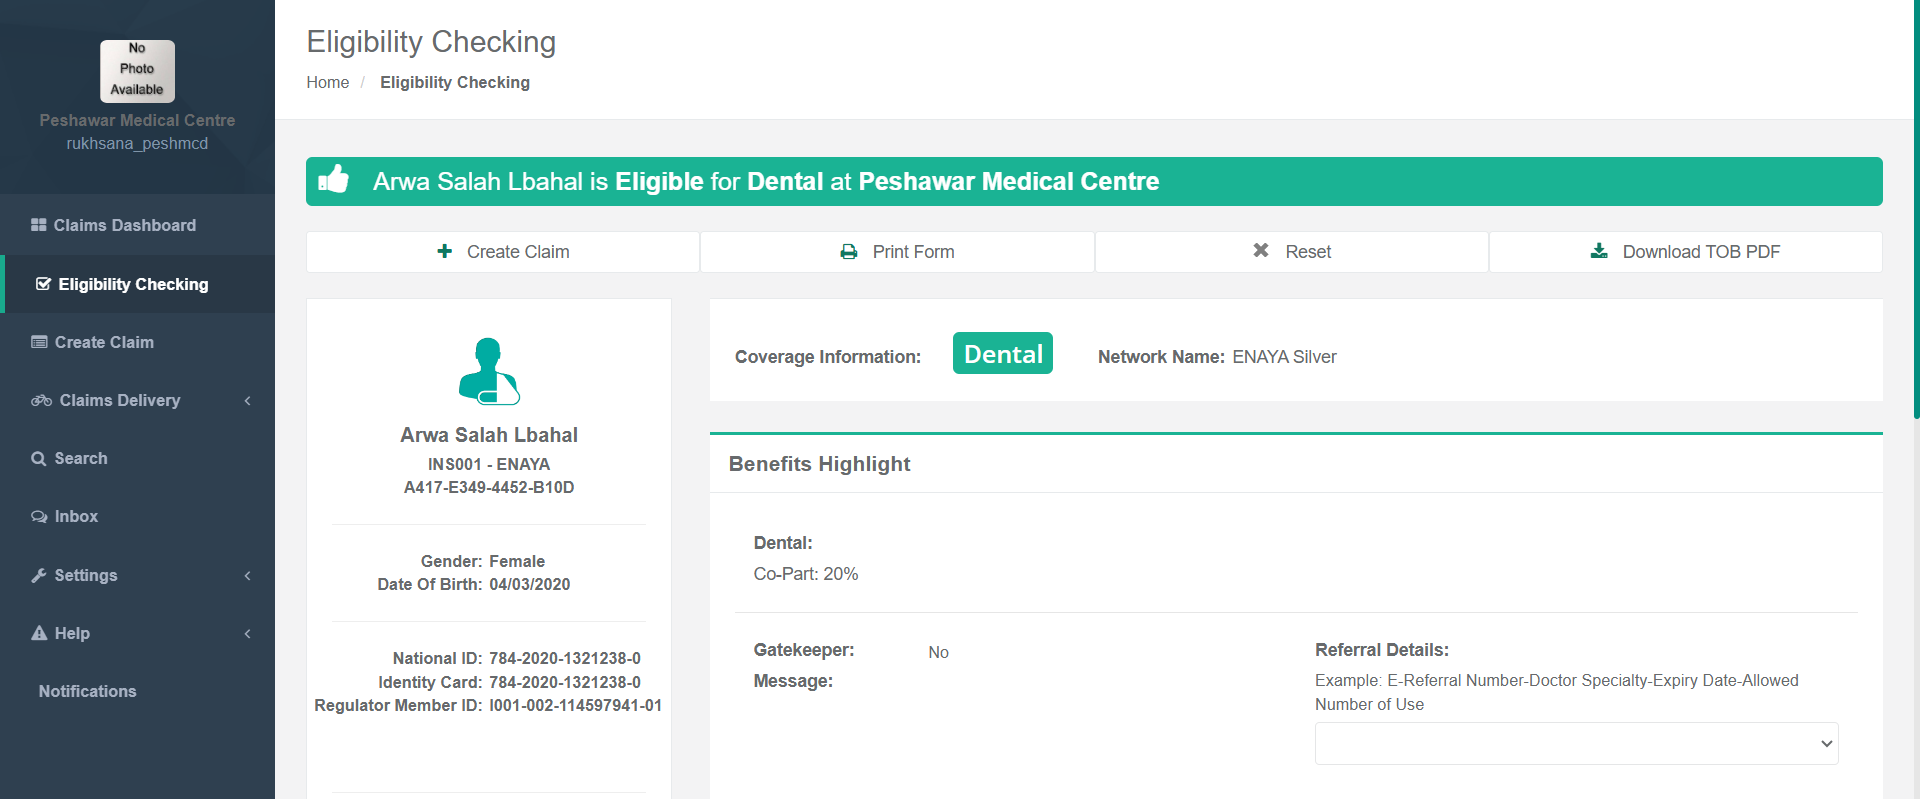Expand the Settings submenu chevron
The height and width of the screenshot is (799, 1920).
pos(247,576)
